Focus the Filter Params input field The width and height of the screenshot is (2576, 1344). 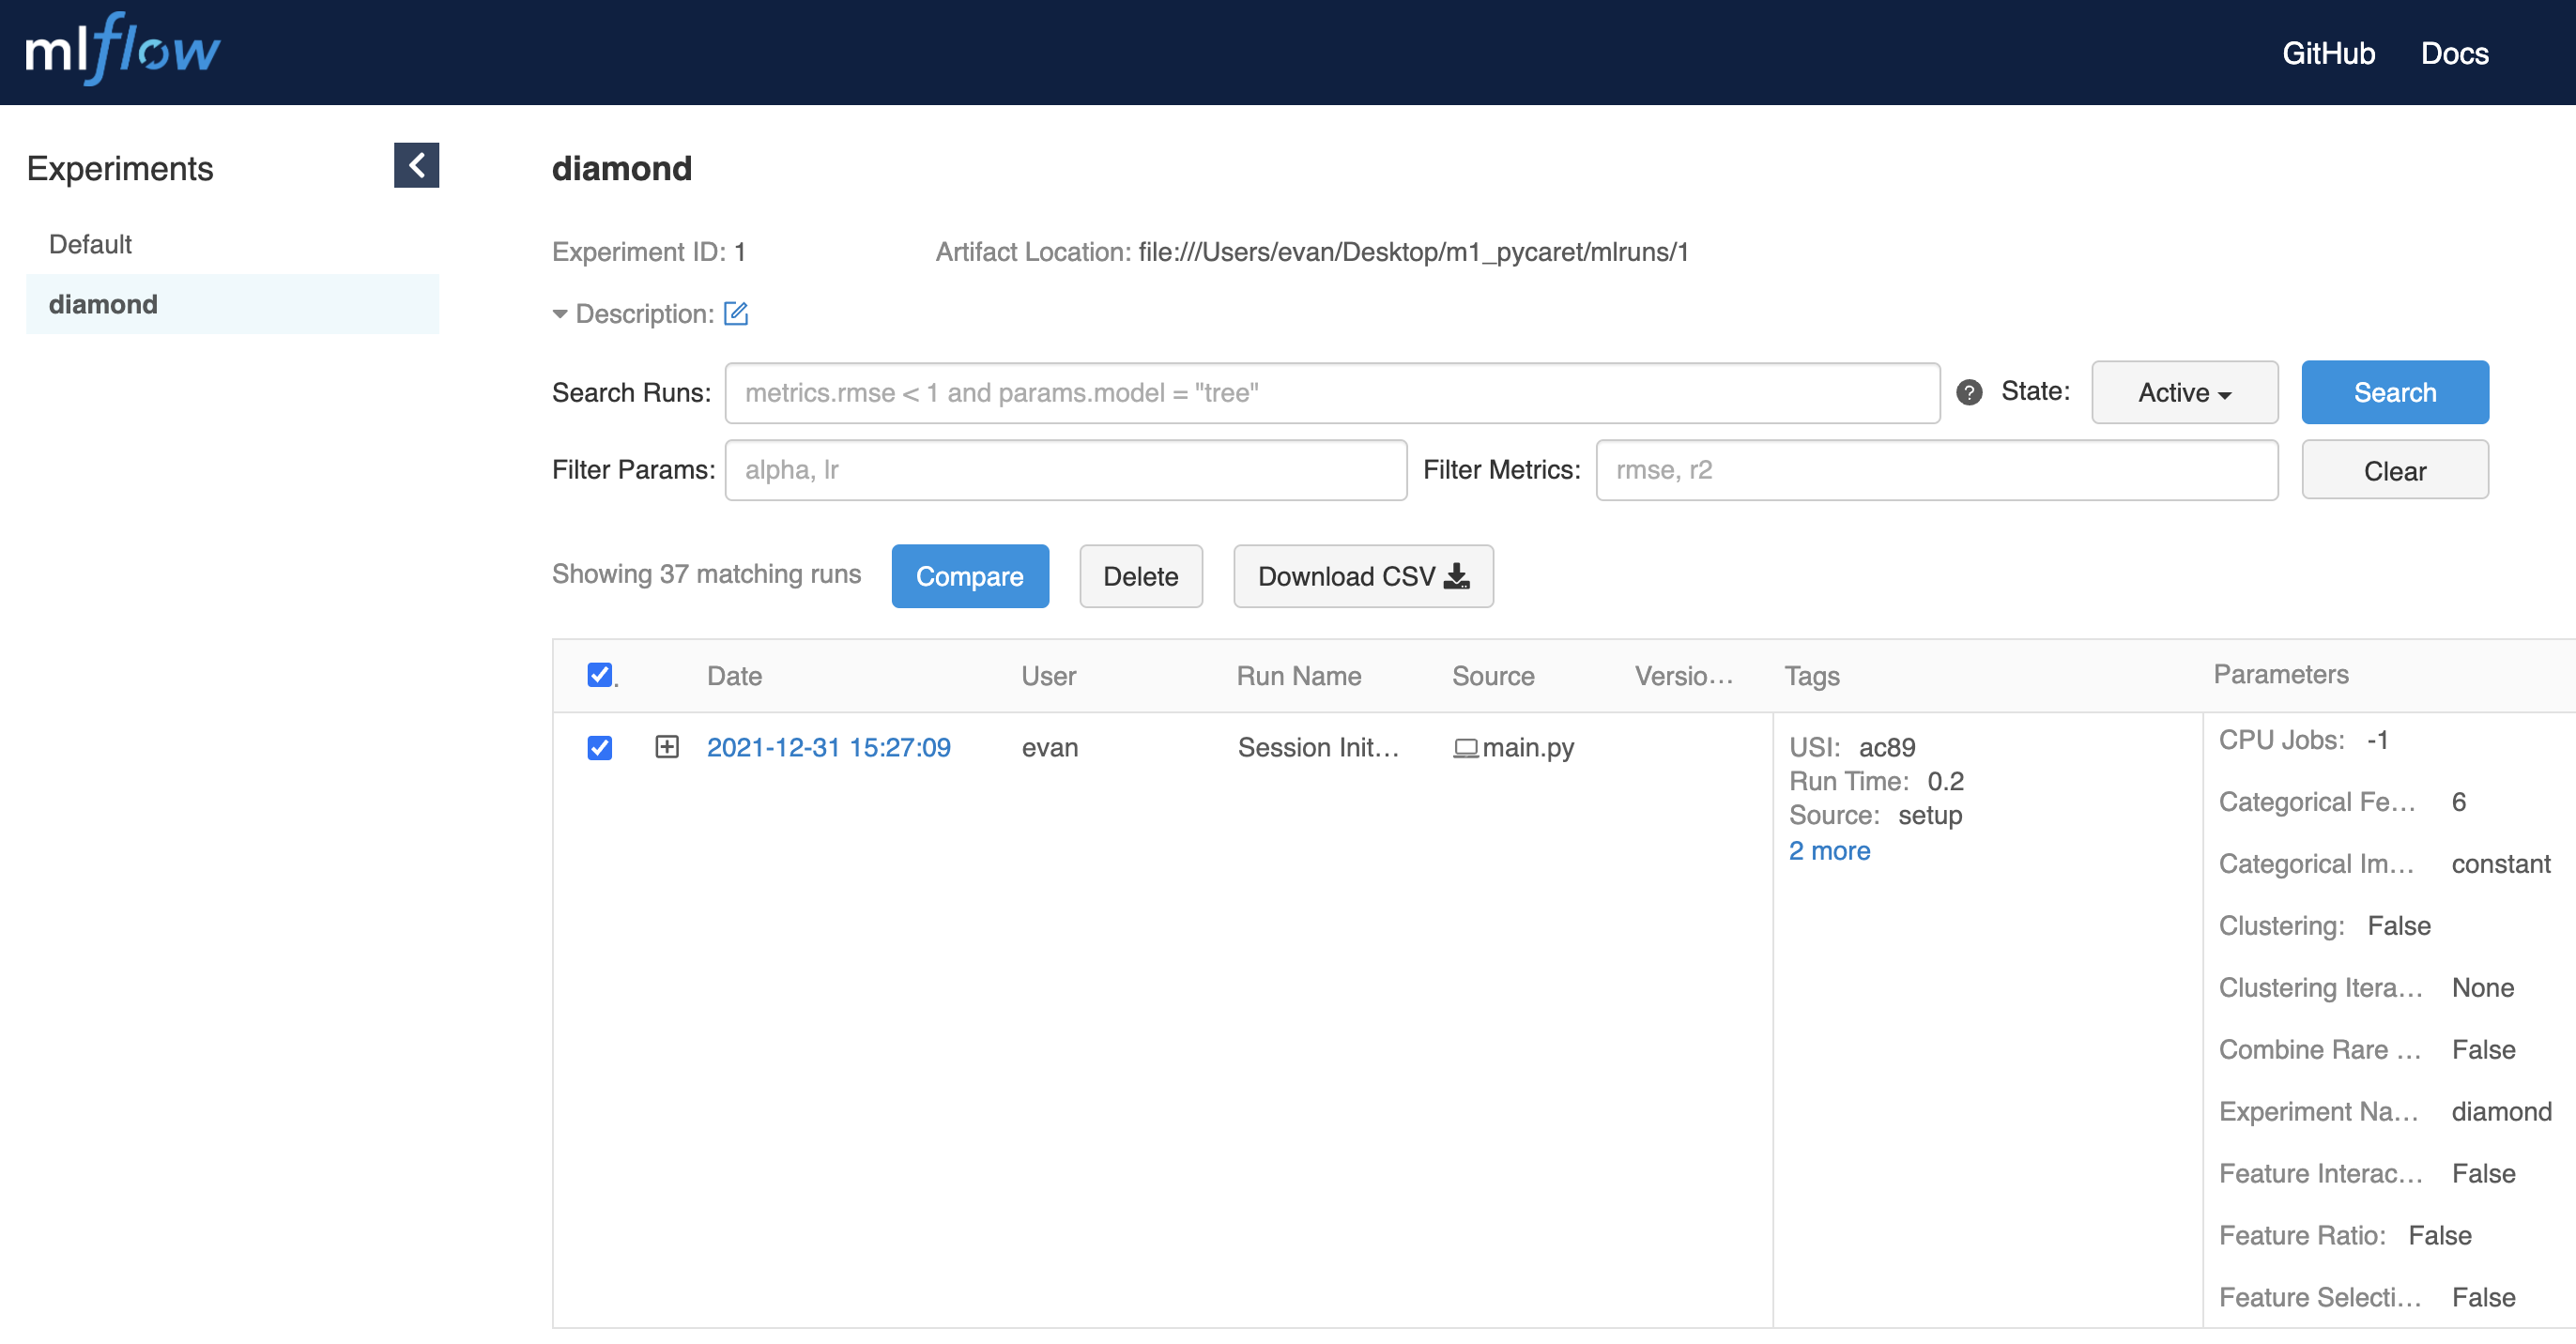1066,470
